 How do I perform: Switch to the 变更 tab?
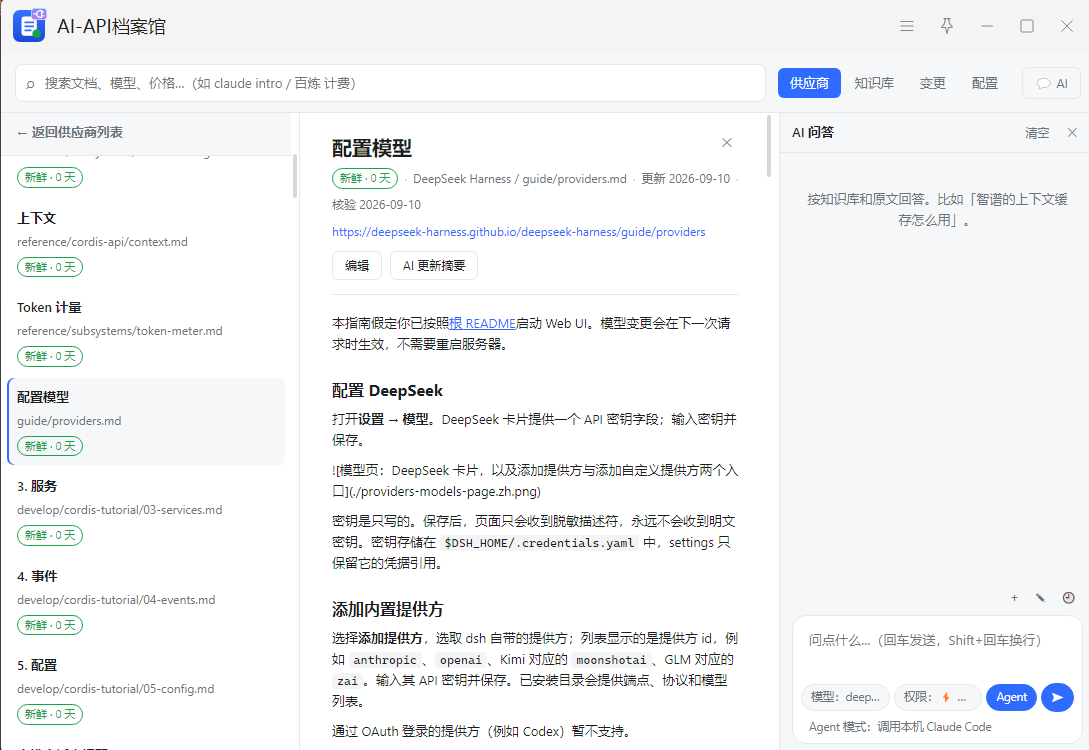pyautogui.click(x=932, y=83)
